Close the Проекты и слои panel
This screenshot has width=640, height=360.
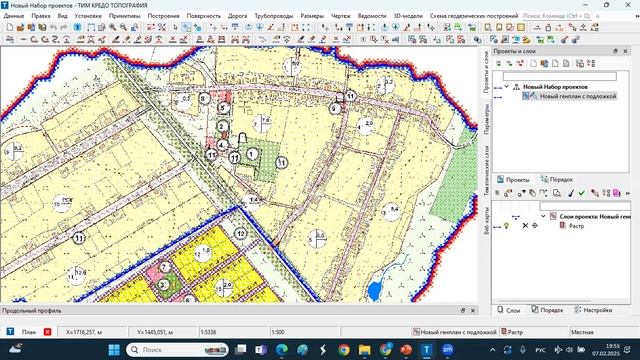click(x=625, y=51)
